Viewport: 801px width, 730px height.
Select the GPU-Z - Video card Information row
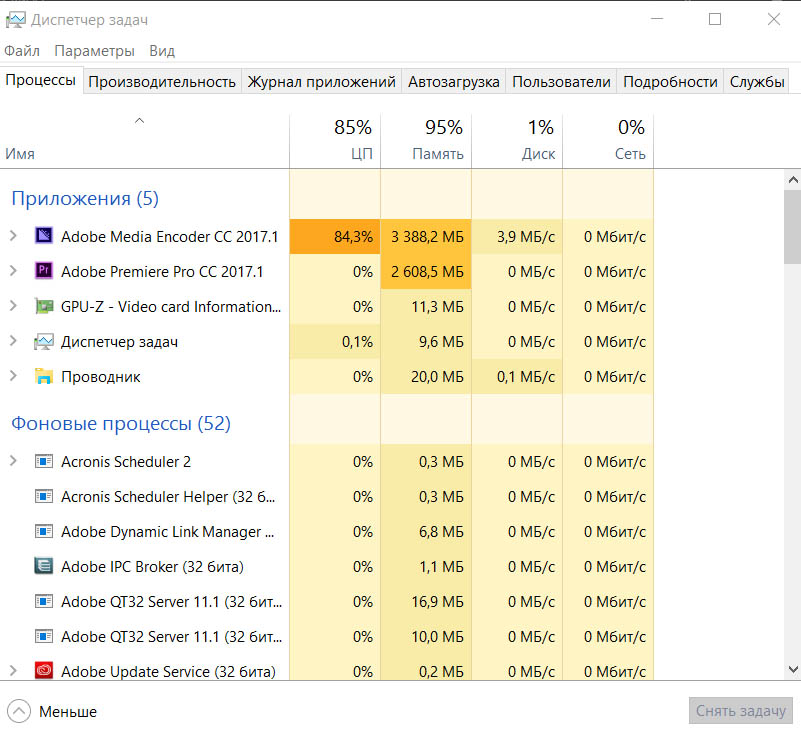327,307
